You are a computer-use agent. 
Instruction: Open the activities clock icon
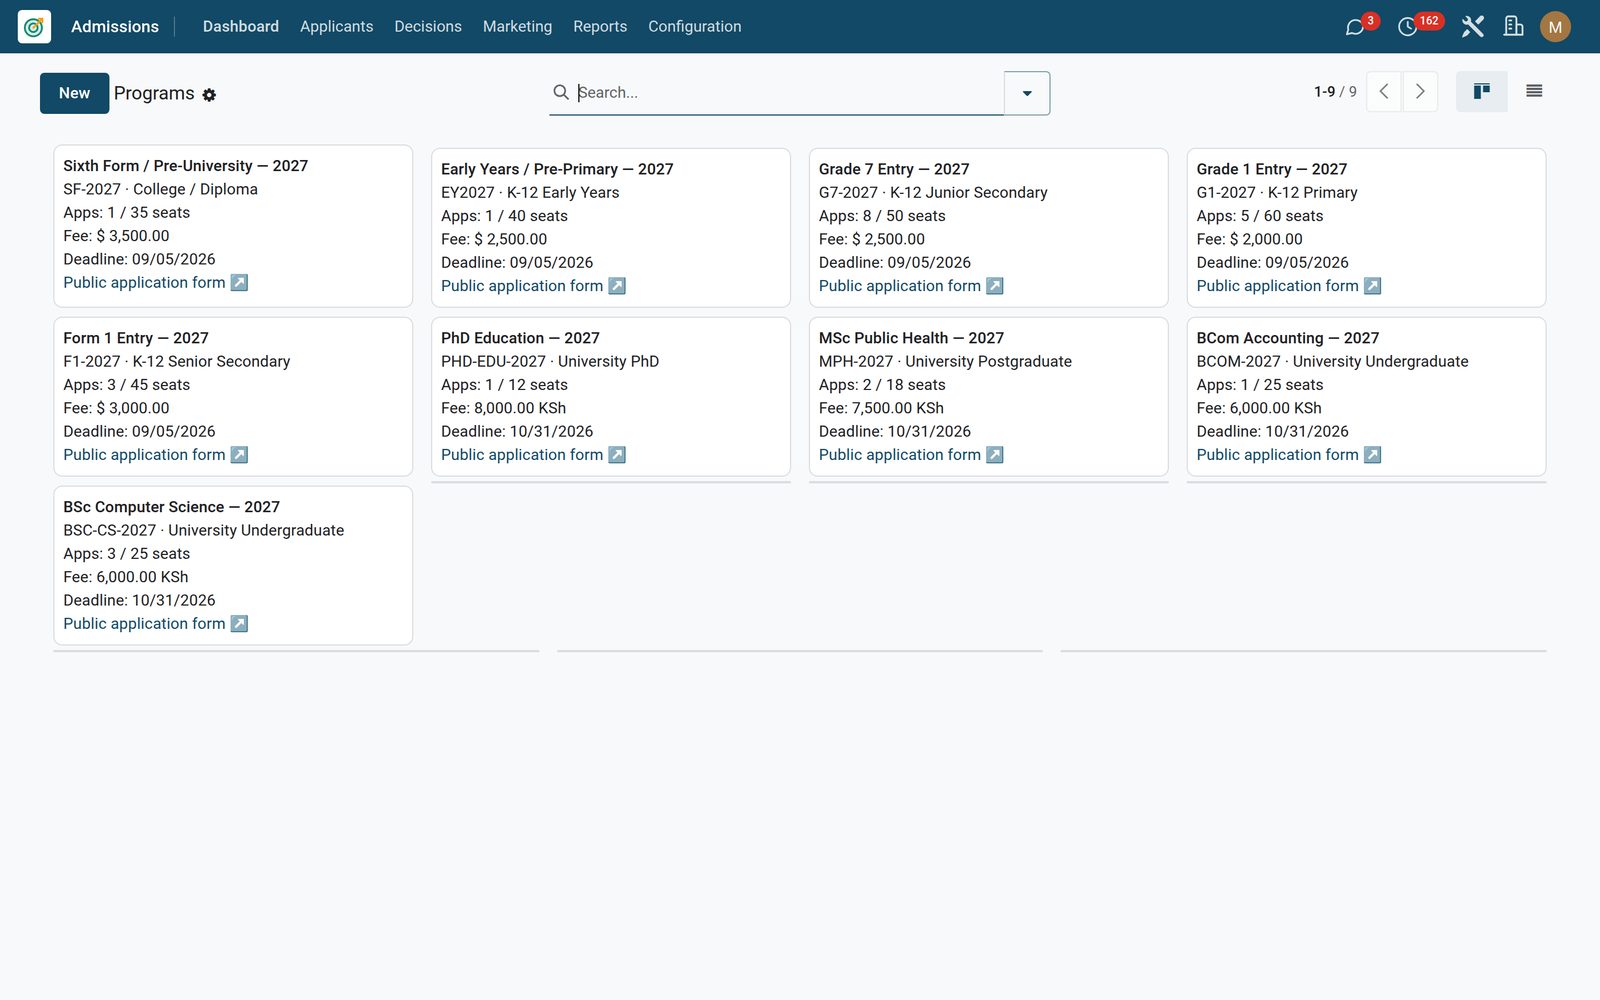(1407, 27)
